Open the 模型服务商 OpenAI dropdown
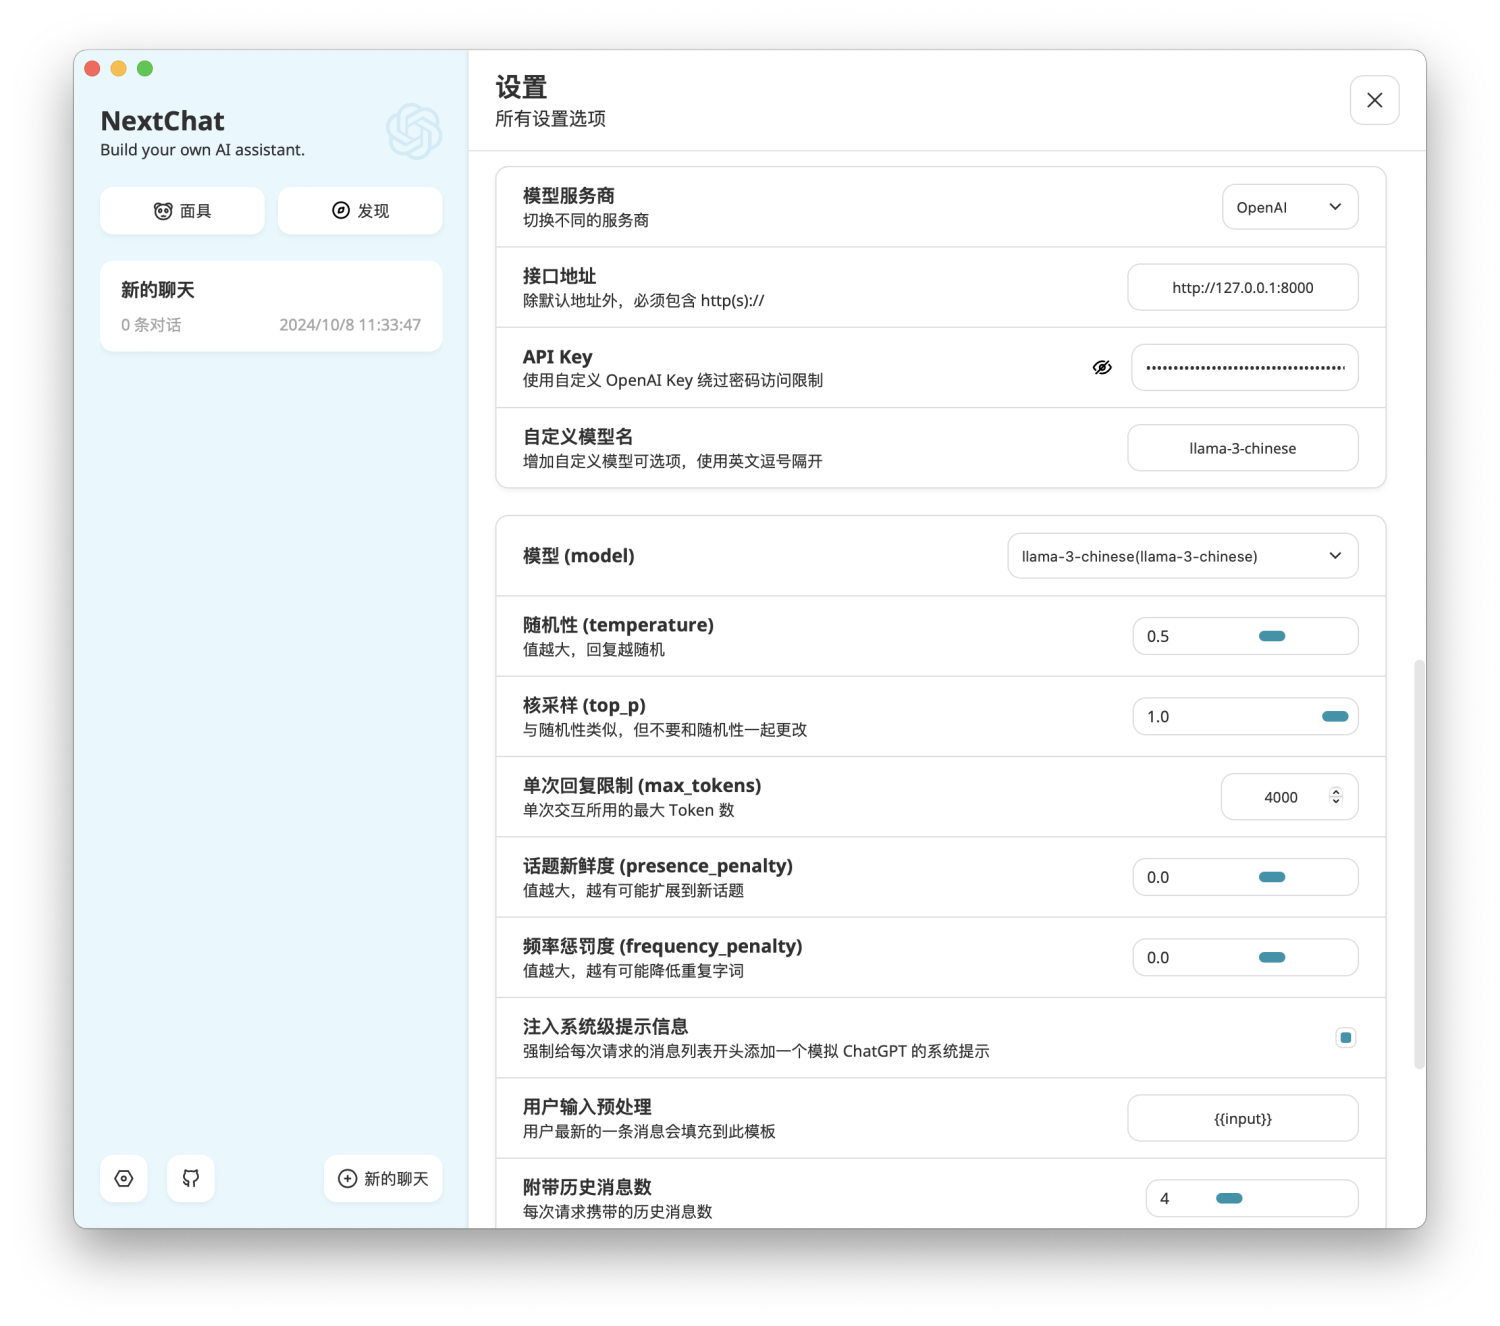1500x1326 pixels. (1290, 207)
